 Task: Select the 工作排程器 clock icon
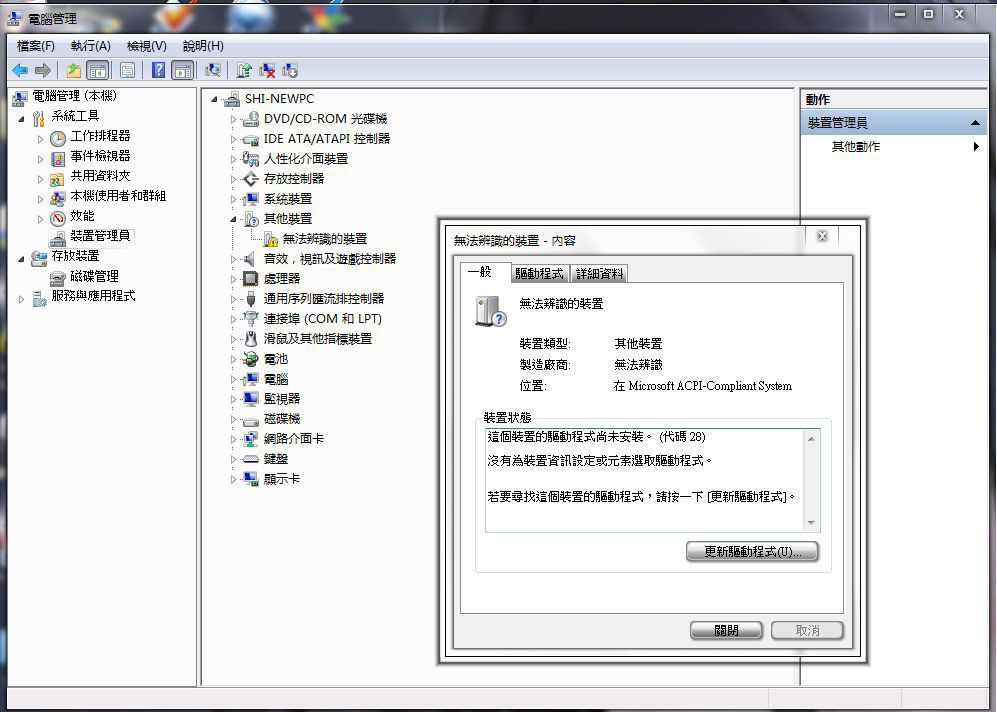coord(58,138)
